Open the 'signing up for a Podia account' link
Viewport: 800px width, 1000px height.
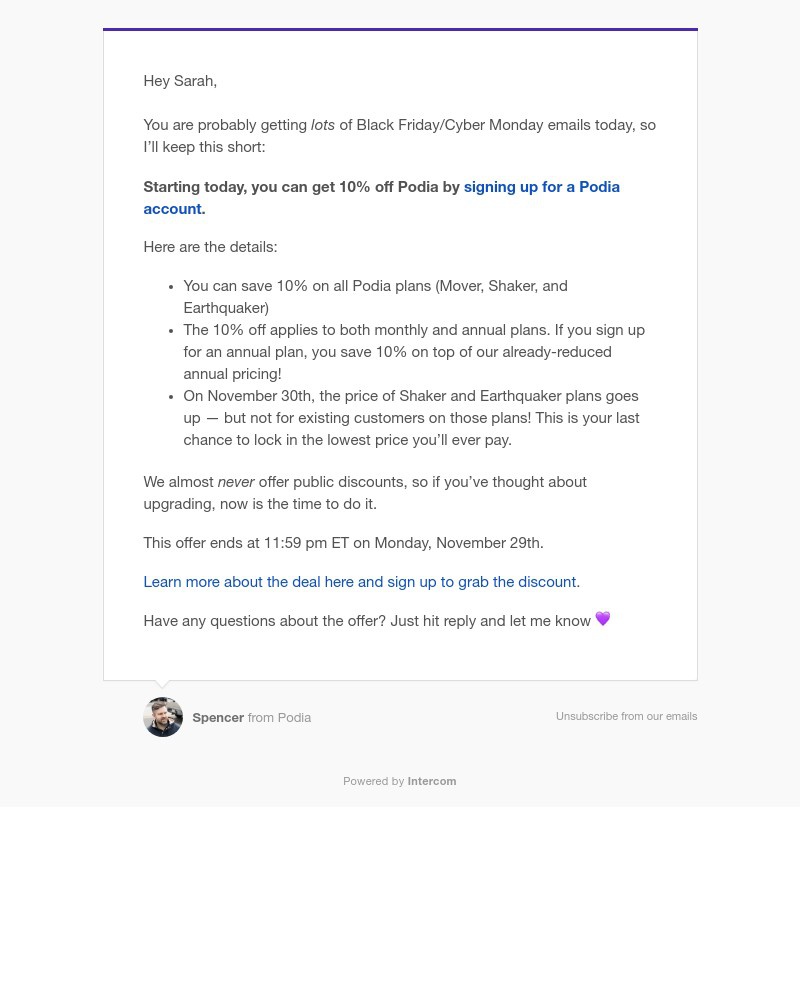(x=541, y=188)
